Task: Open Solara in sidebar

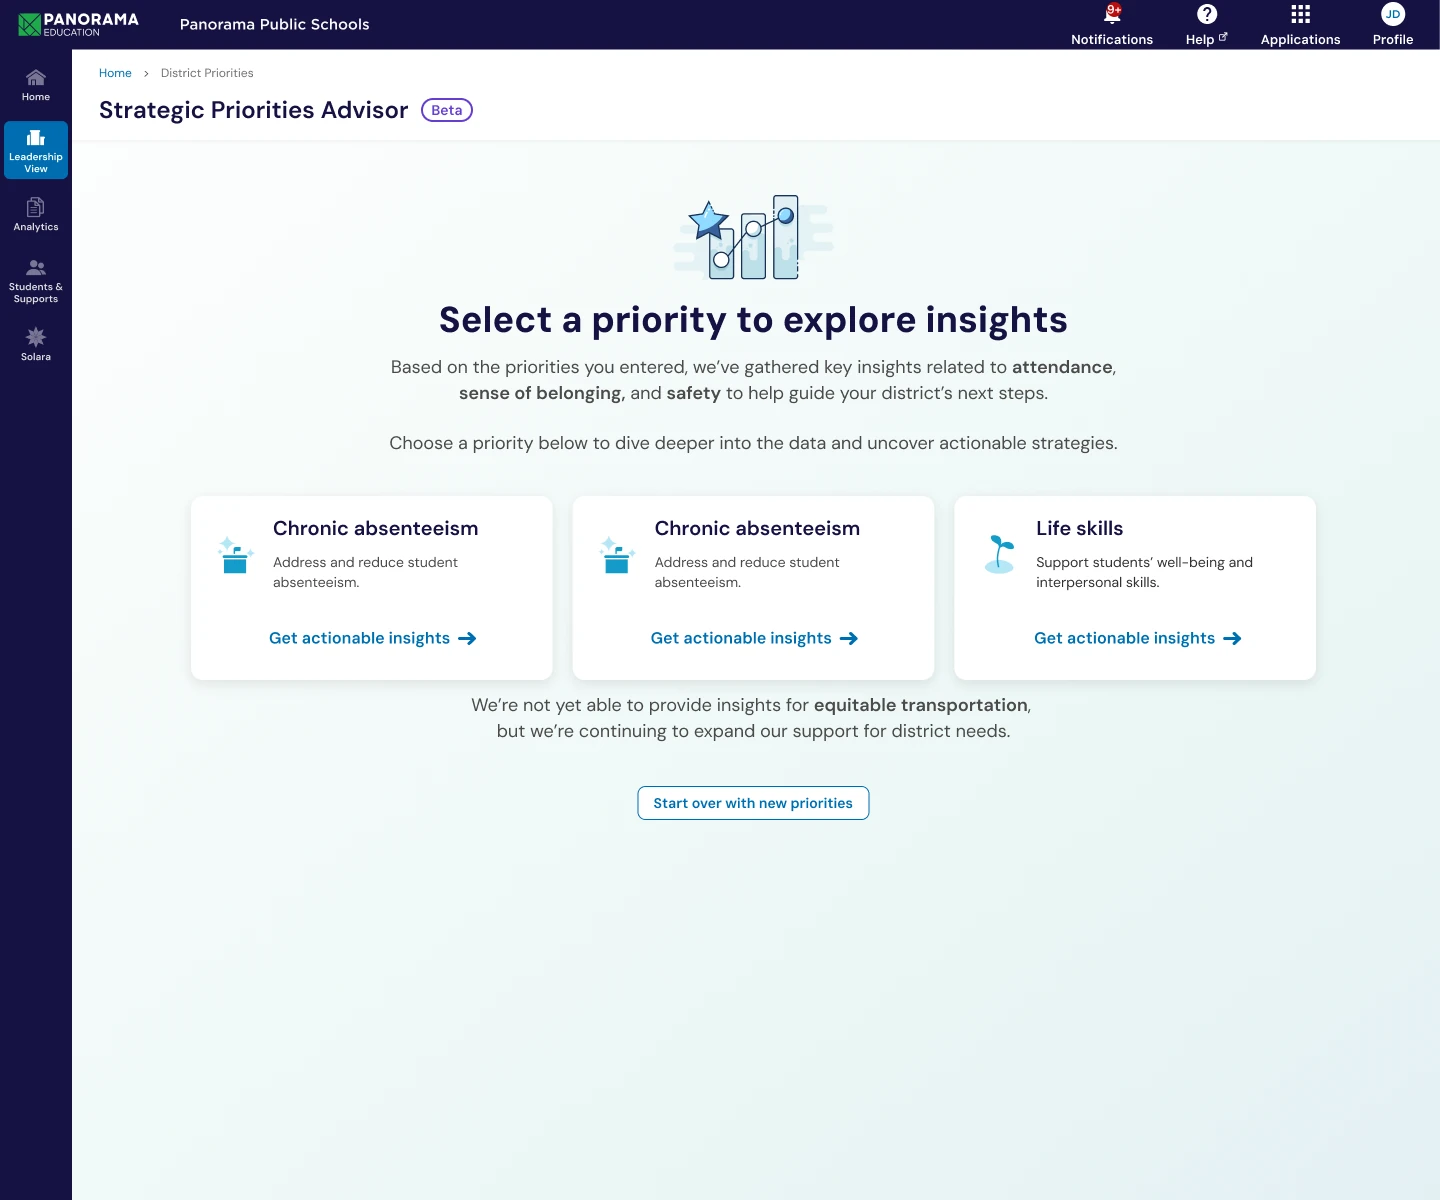Action: 36,345
